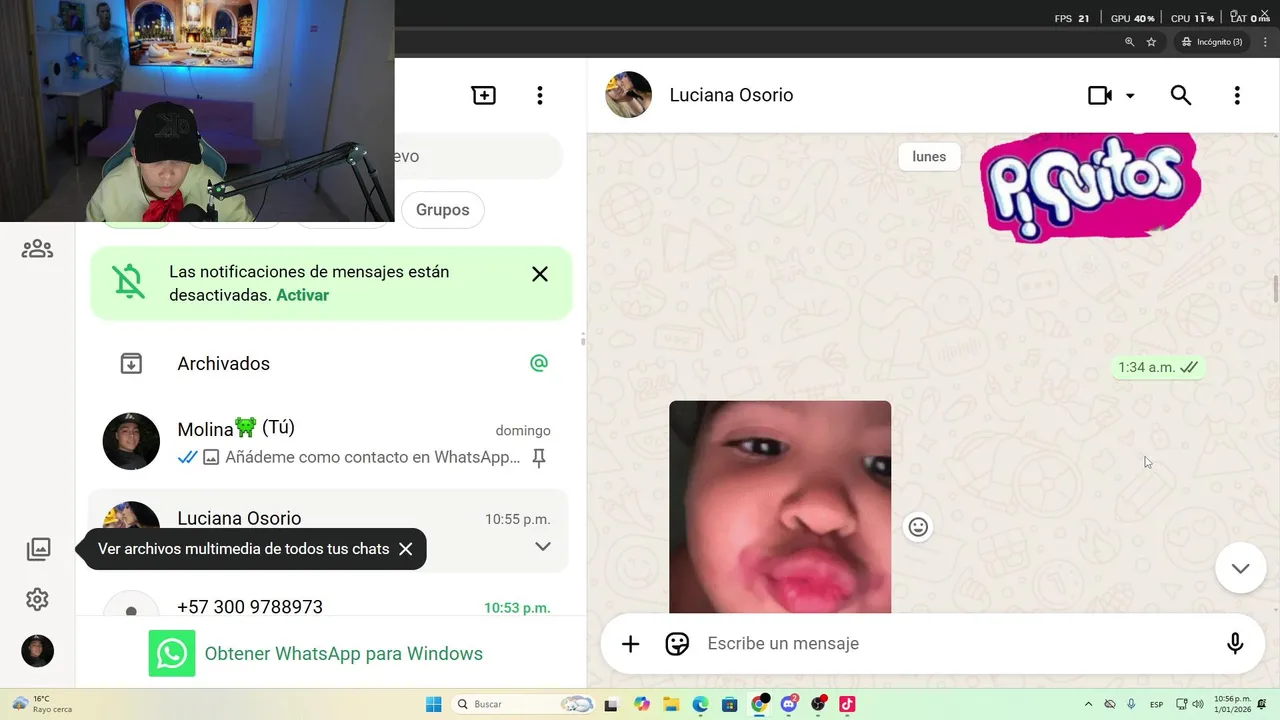
Task: Open the attach plus menu
Action: (630, 644)
